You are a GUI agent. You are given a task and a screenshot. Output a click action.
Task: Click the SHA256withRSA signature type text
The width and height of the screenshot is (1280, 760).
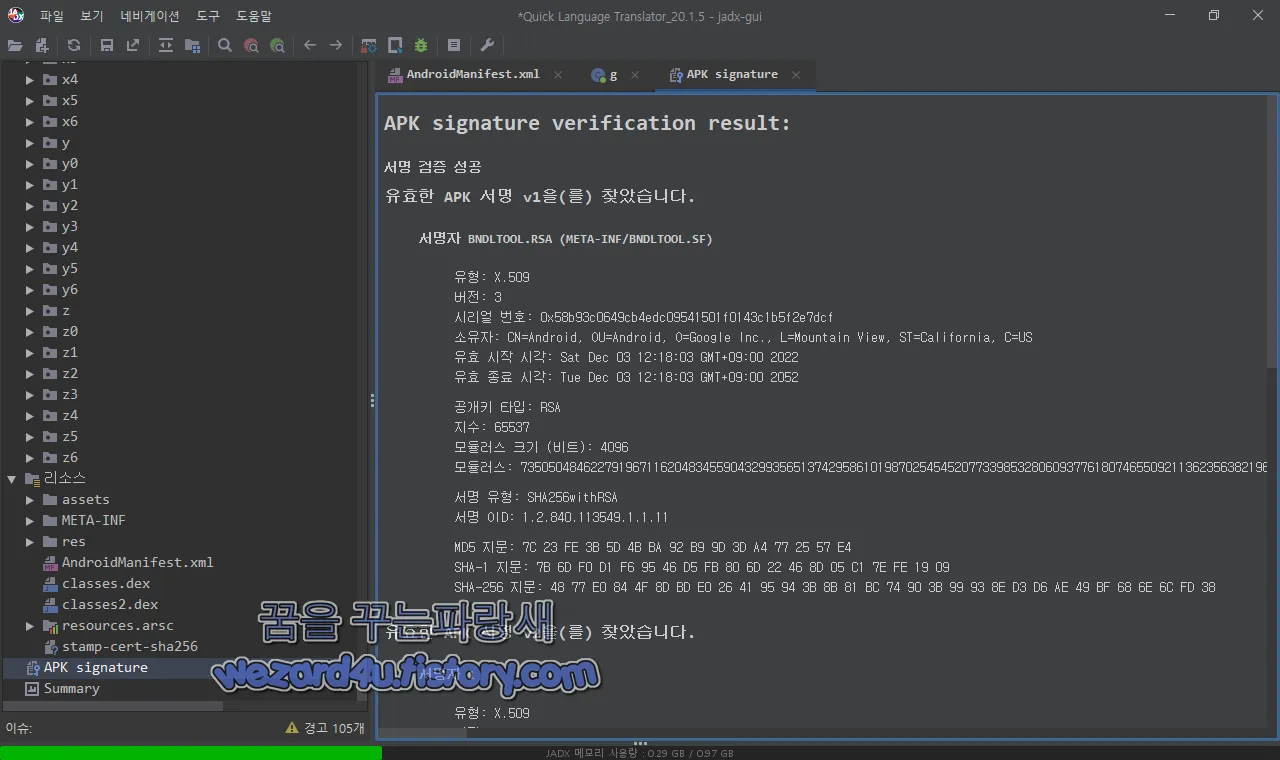[x=572, y=497]
